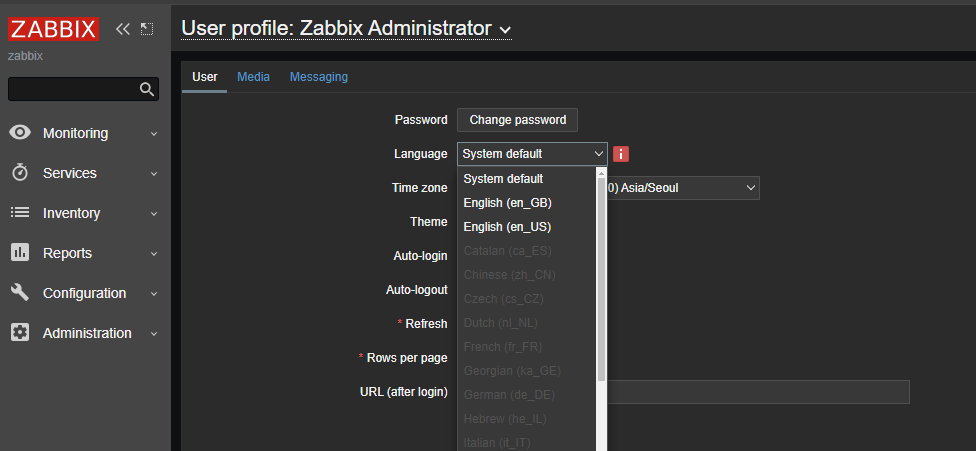Click the disabled Dutch (nl_NL) option

point(527,323)
